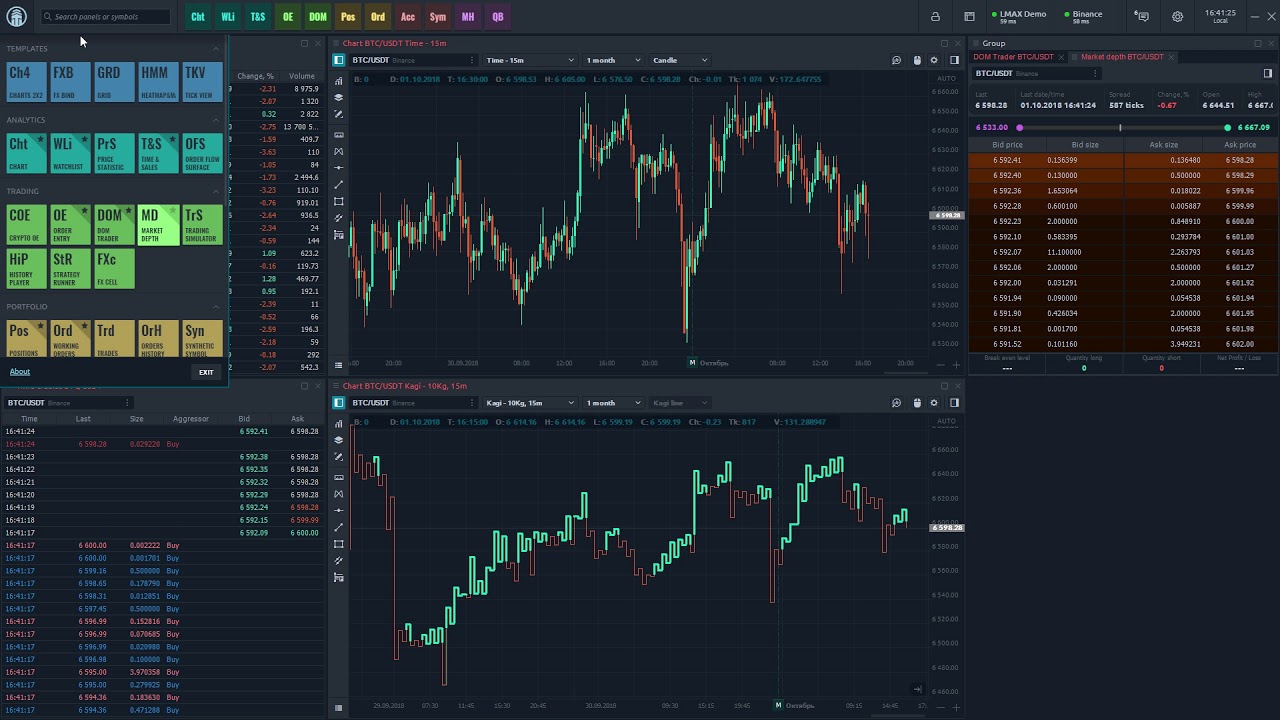Open the 1 month range dropdown on the Kagi chart
This screenshot has height=720, width=1280.
614,403
